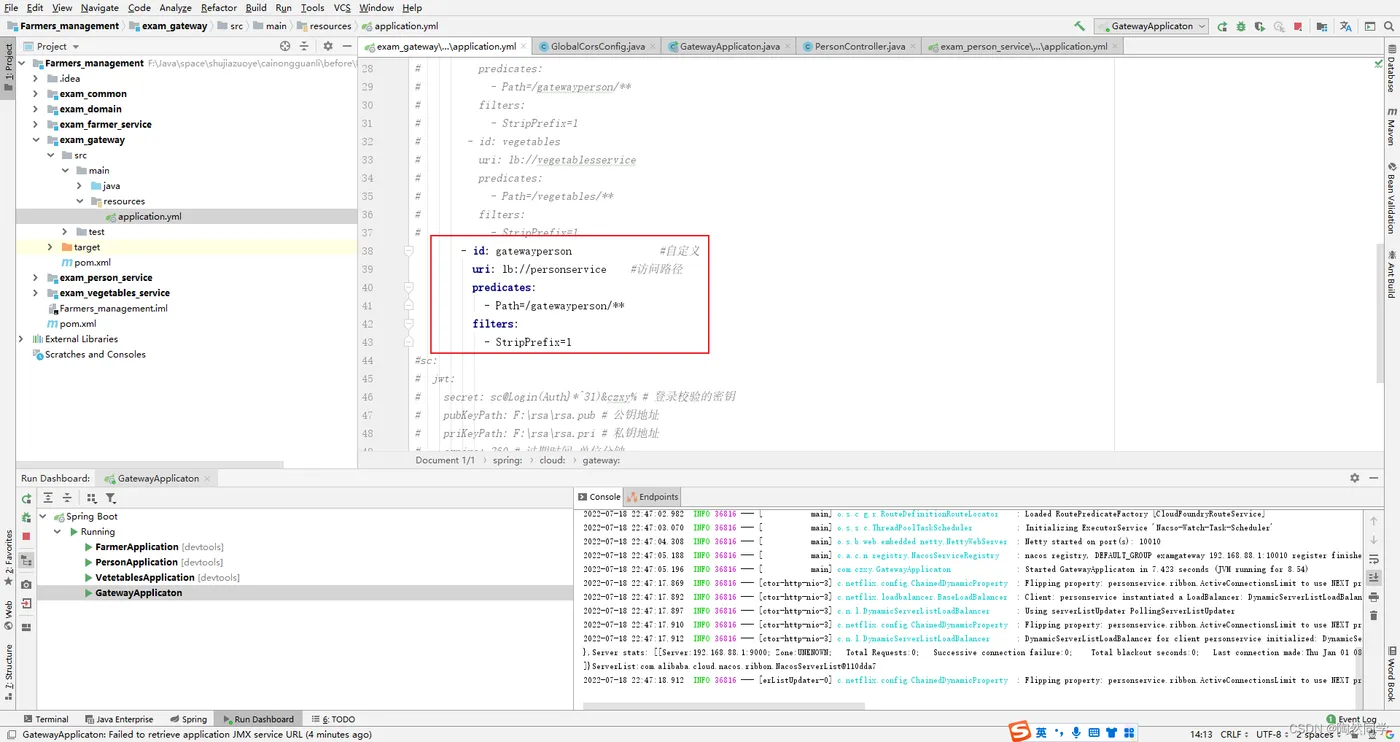Collapse the Running node in dashboard
Viewport: 1400px width, 742px height.
(58, 532)
